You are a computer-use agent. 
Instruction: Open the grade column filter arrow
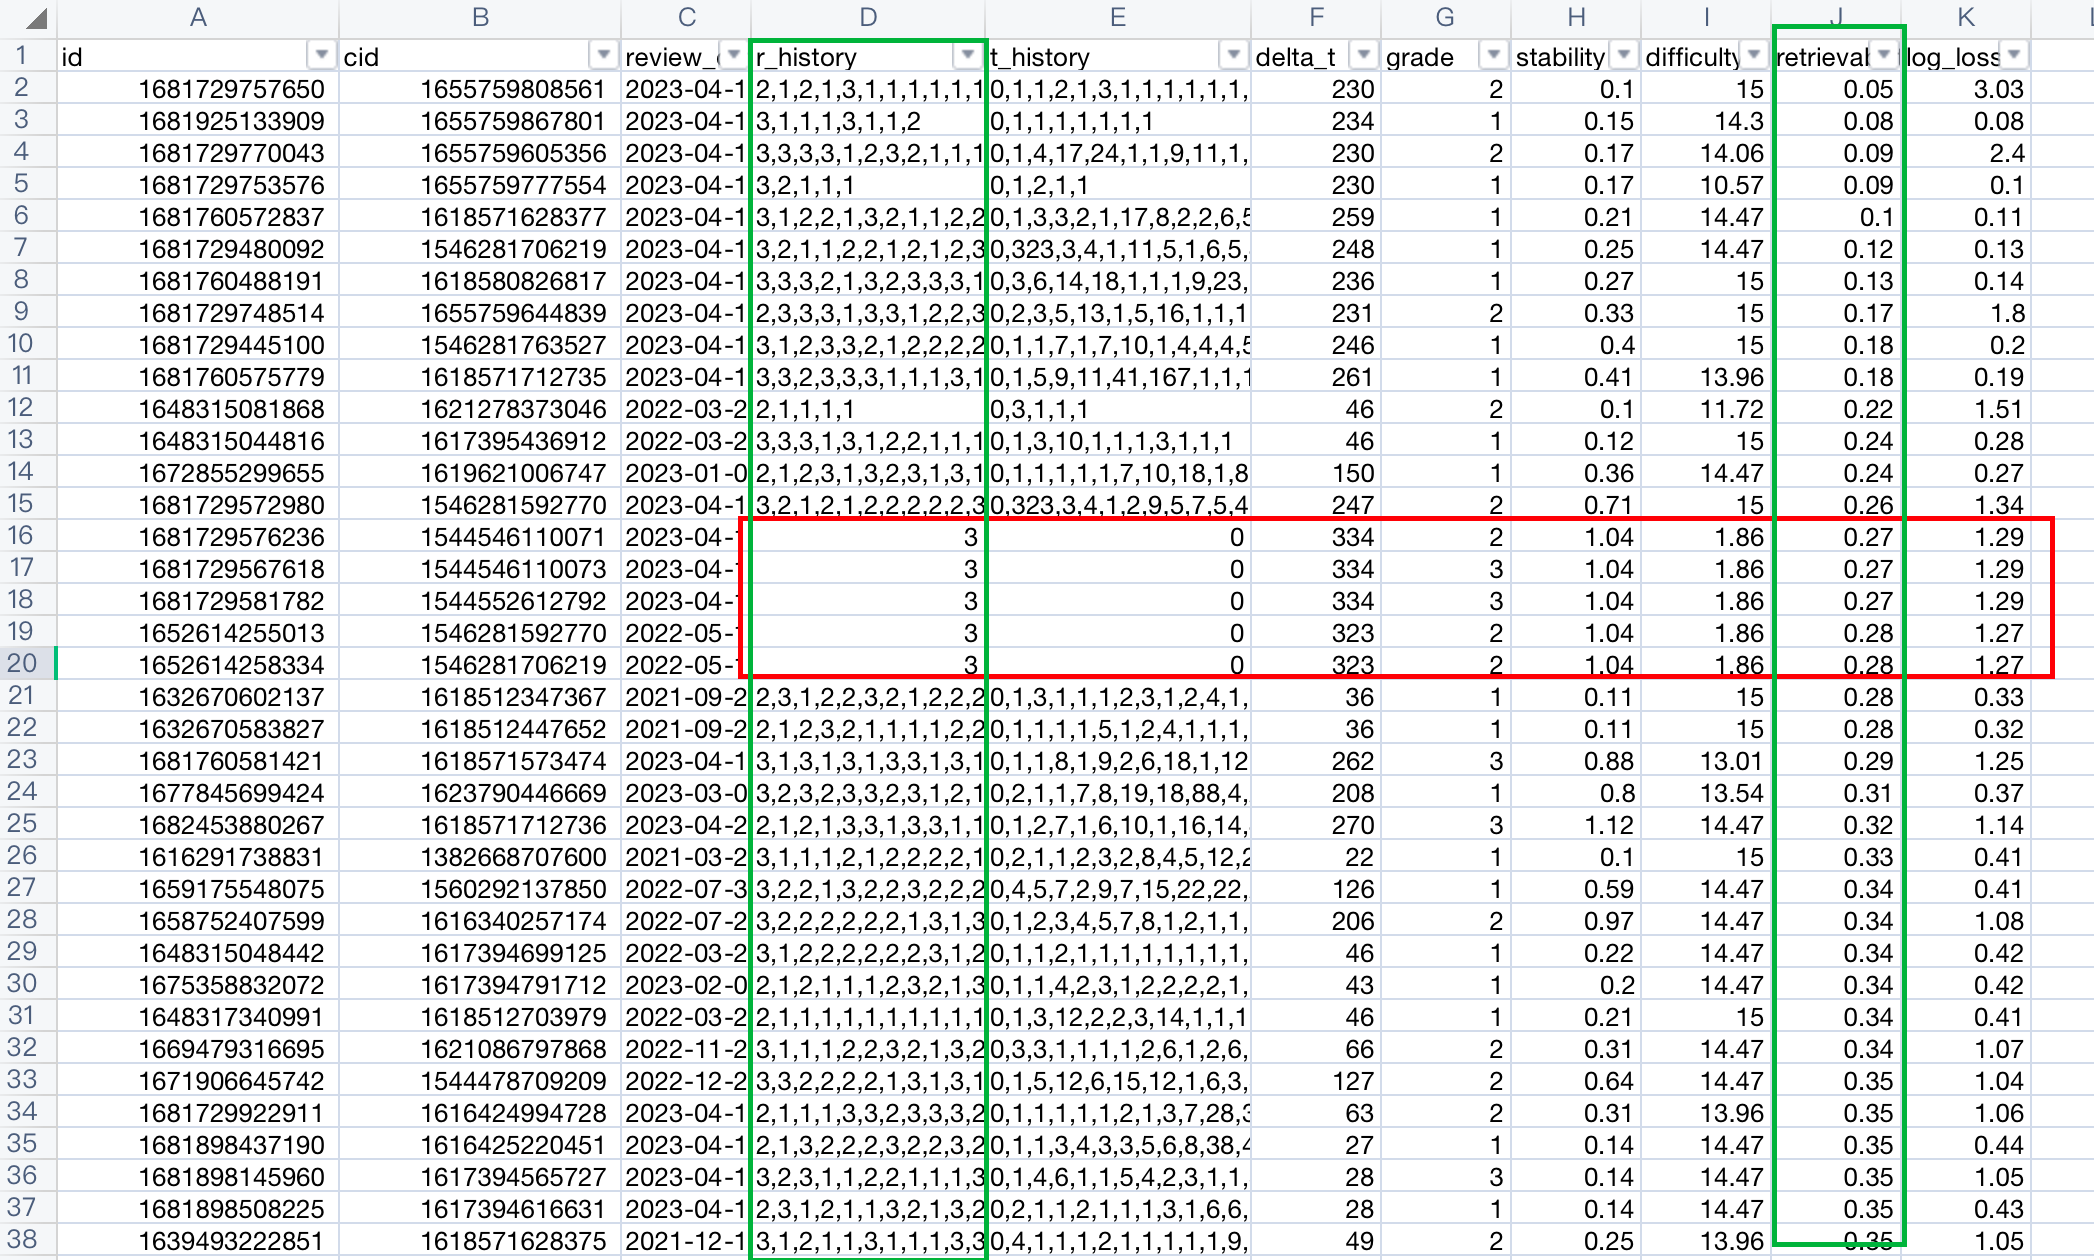[x=1492, y=56]
